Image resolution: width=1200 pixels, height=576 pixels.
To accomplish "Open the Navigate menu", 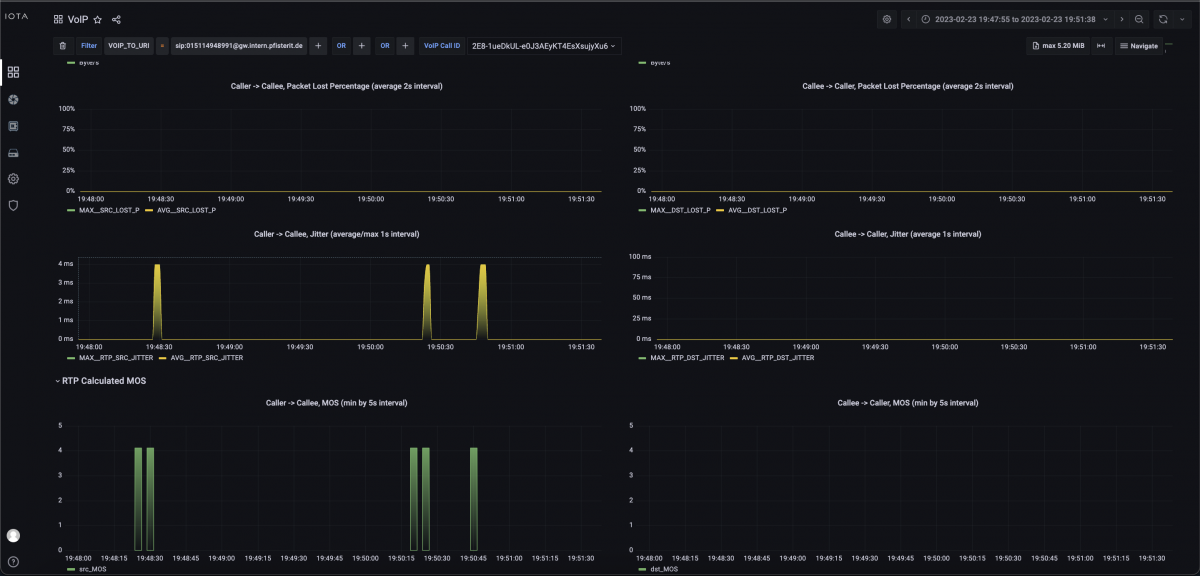I will coord(1138,46).
